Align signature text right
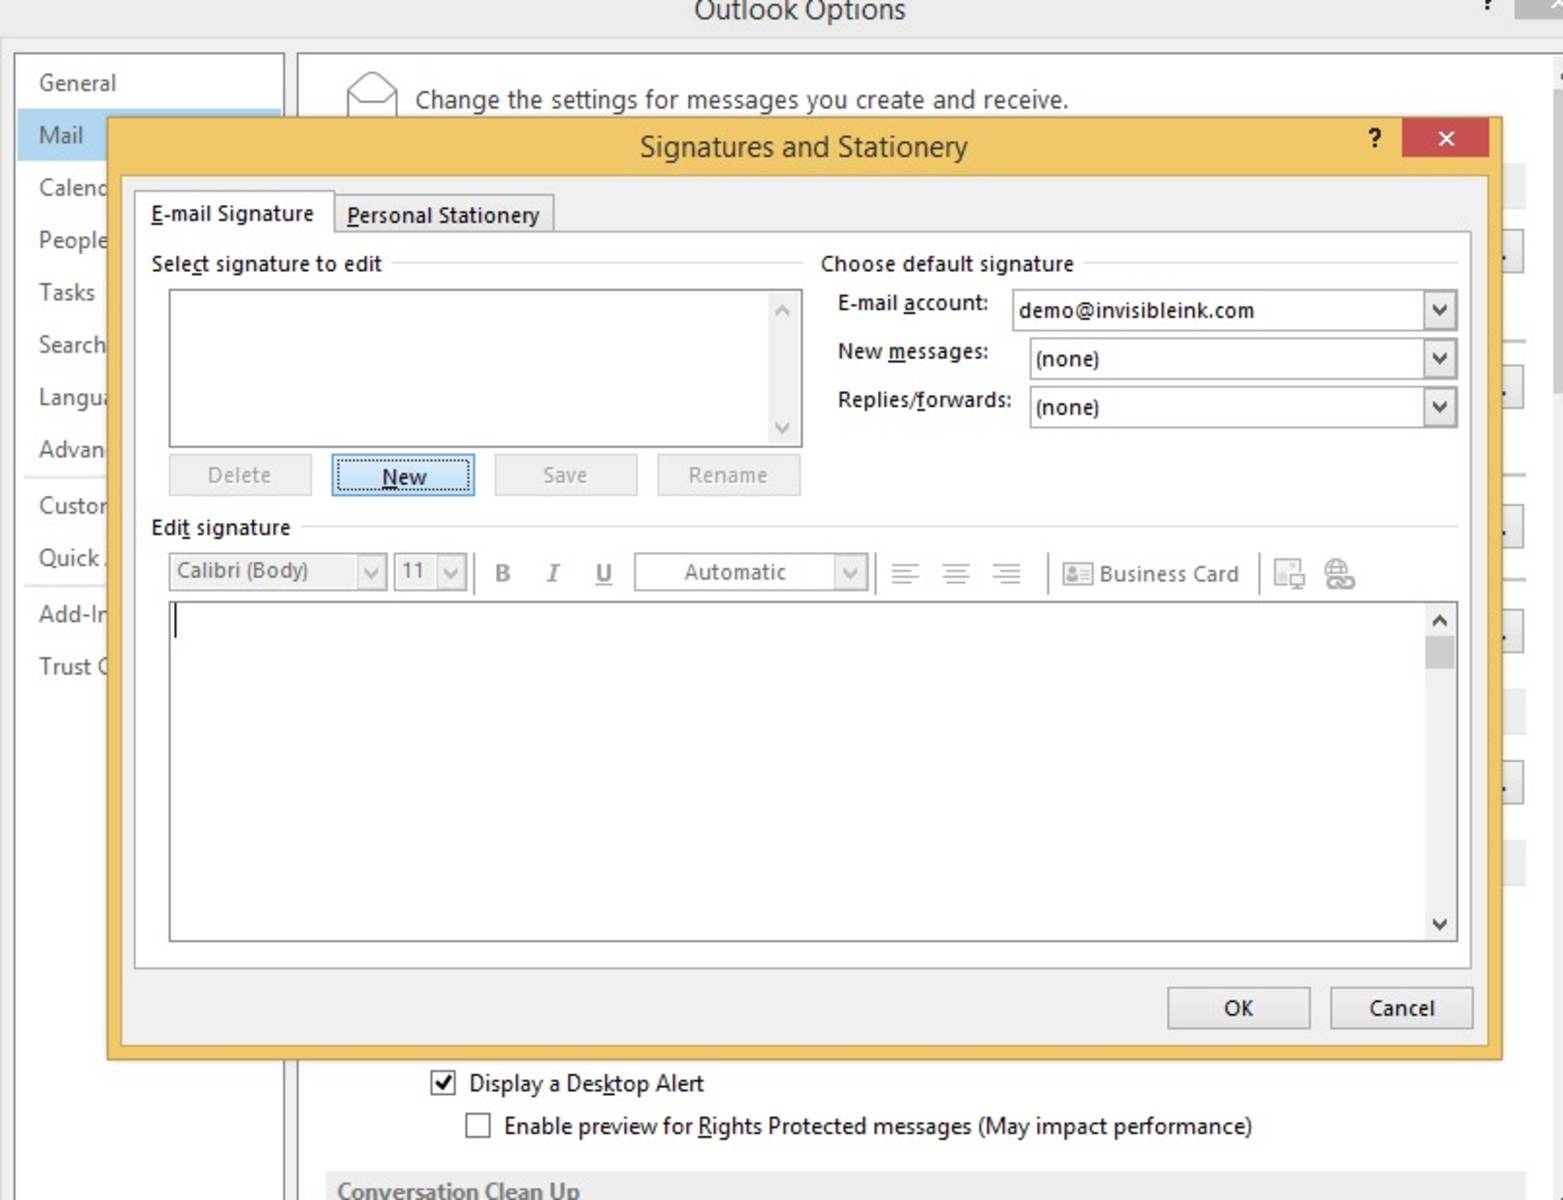 [x=1006, y=573]
